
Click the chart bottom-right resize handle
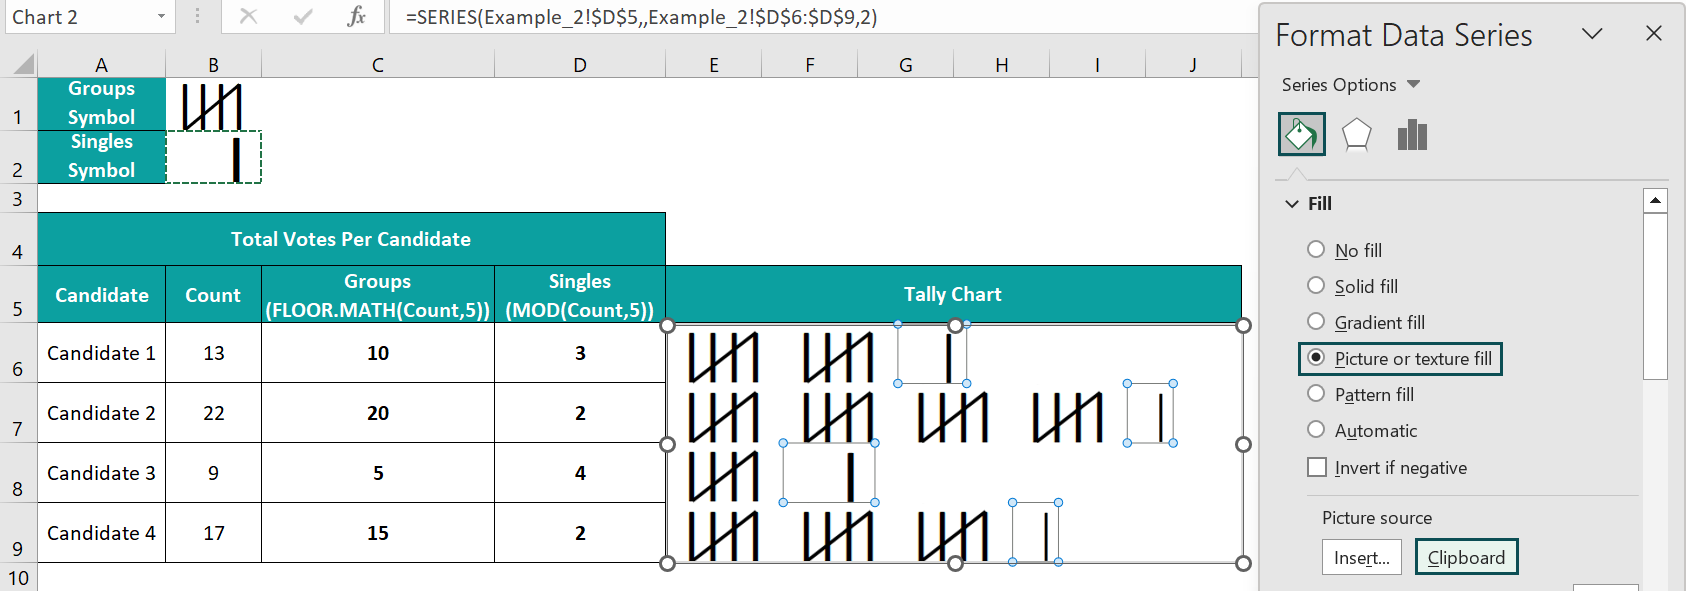click(x=1243, y=563)
